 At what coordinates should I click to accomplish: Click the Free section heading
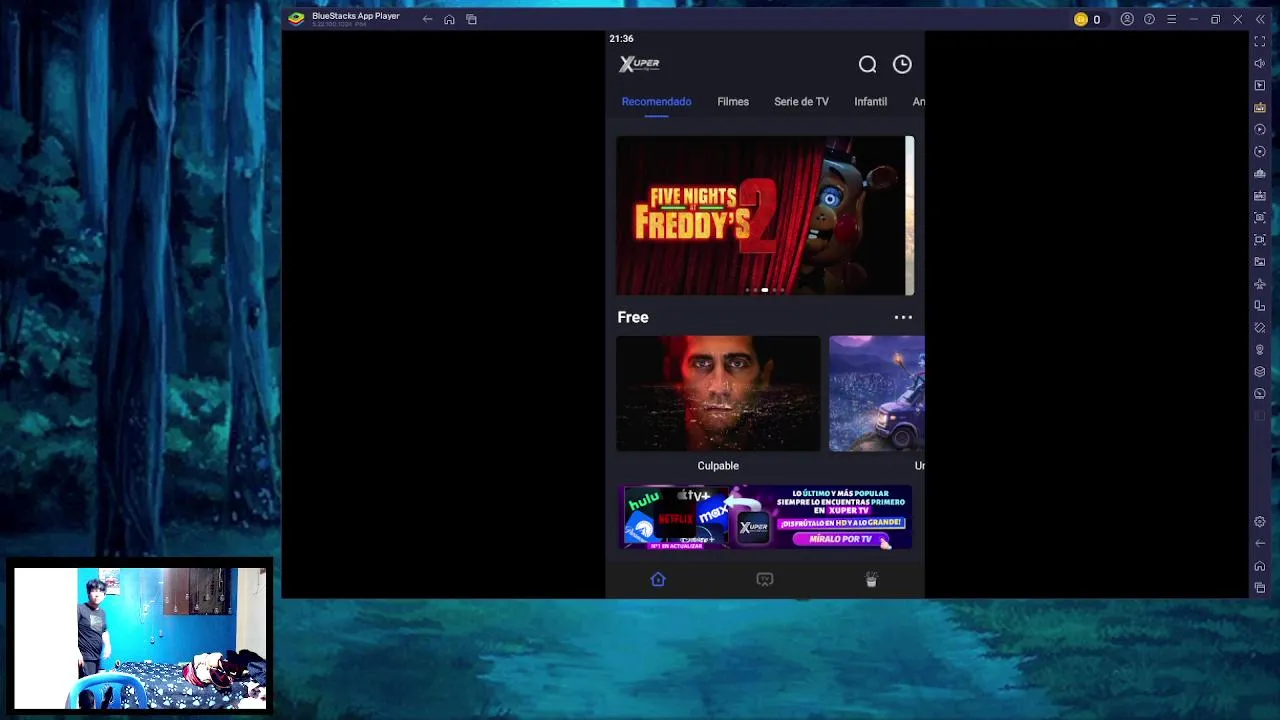(633, 317)
